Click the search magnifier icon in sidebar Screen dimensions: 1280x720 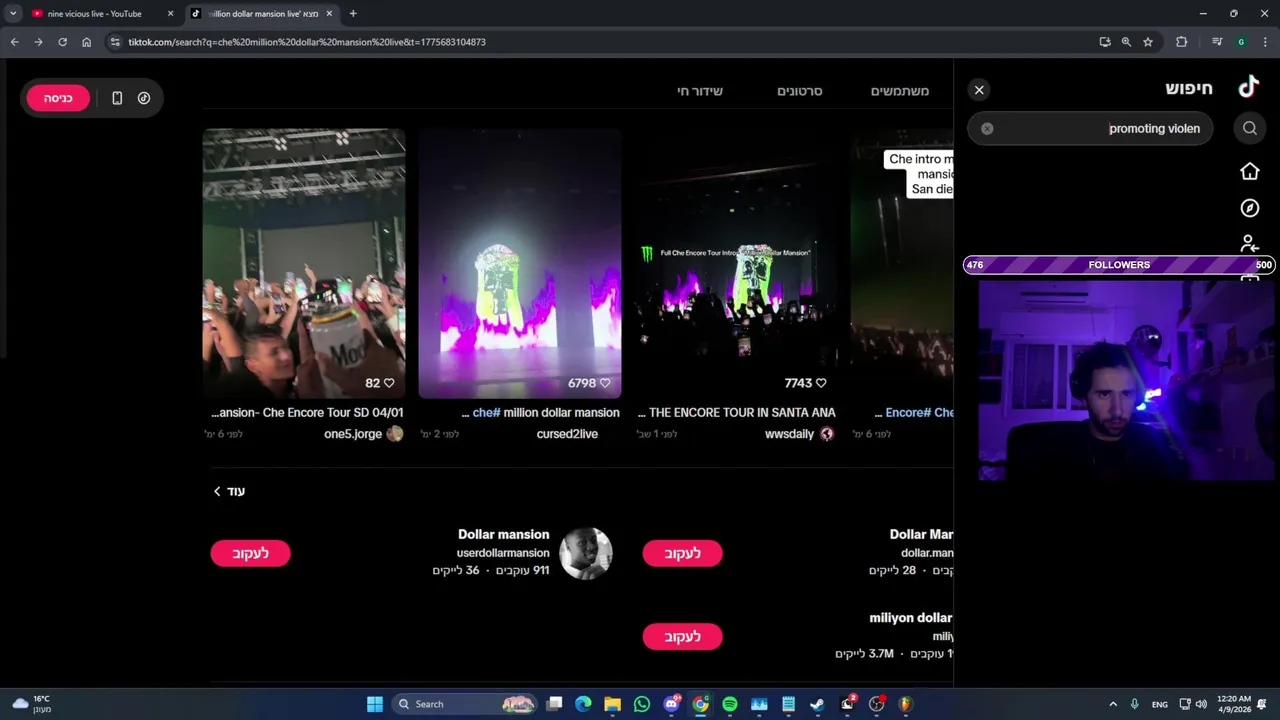[x=1250, y=128]
